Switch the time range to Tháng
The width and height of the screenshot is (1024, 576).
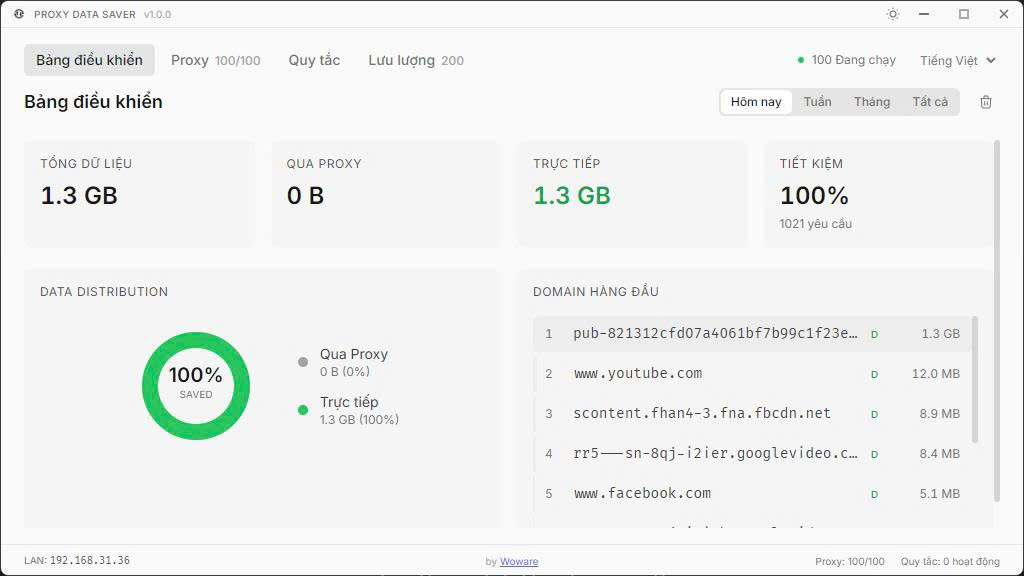click(872, 102)
